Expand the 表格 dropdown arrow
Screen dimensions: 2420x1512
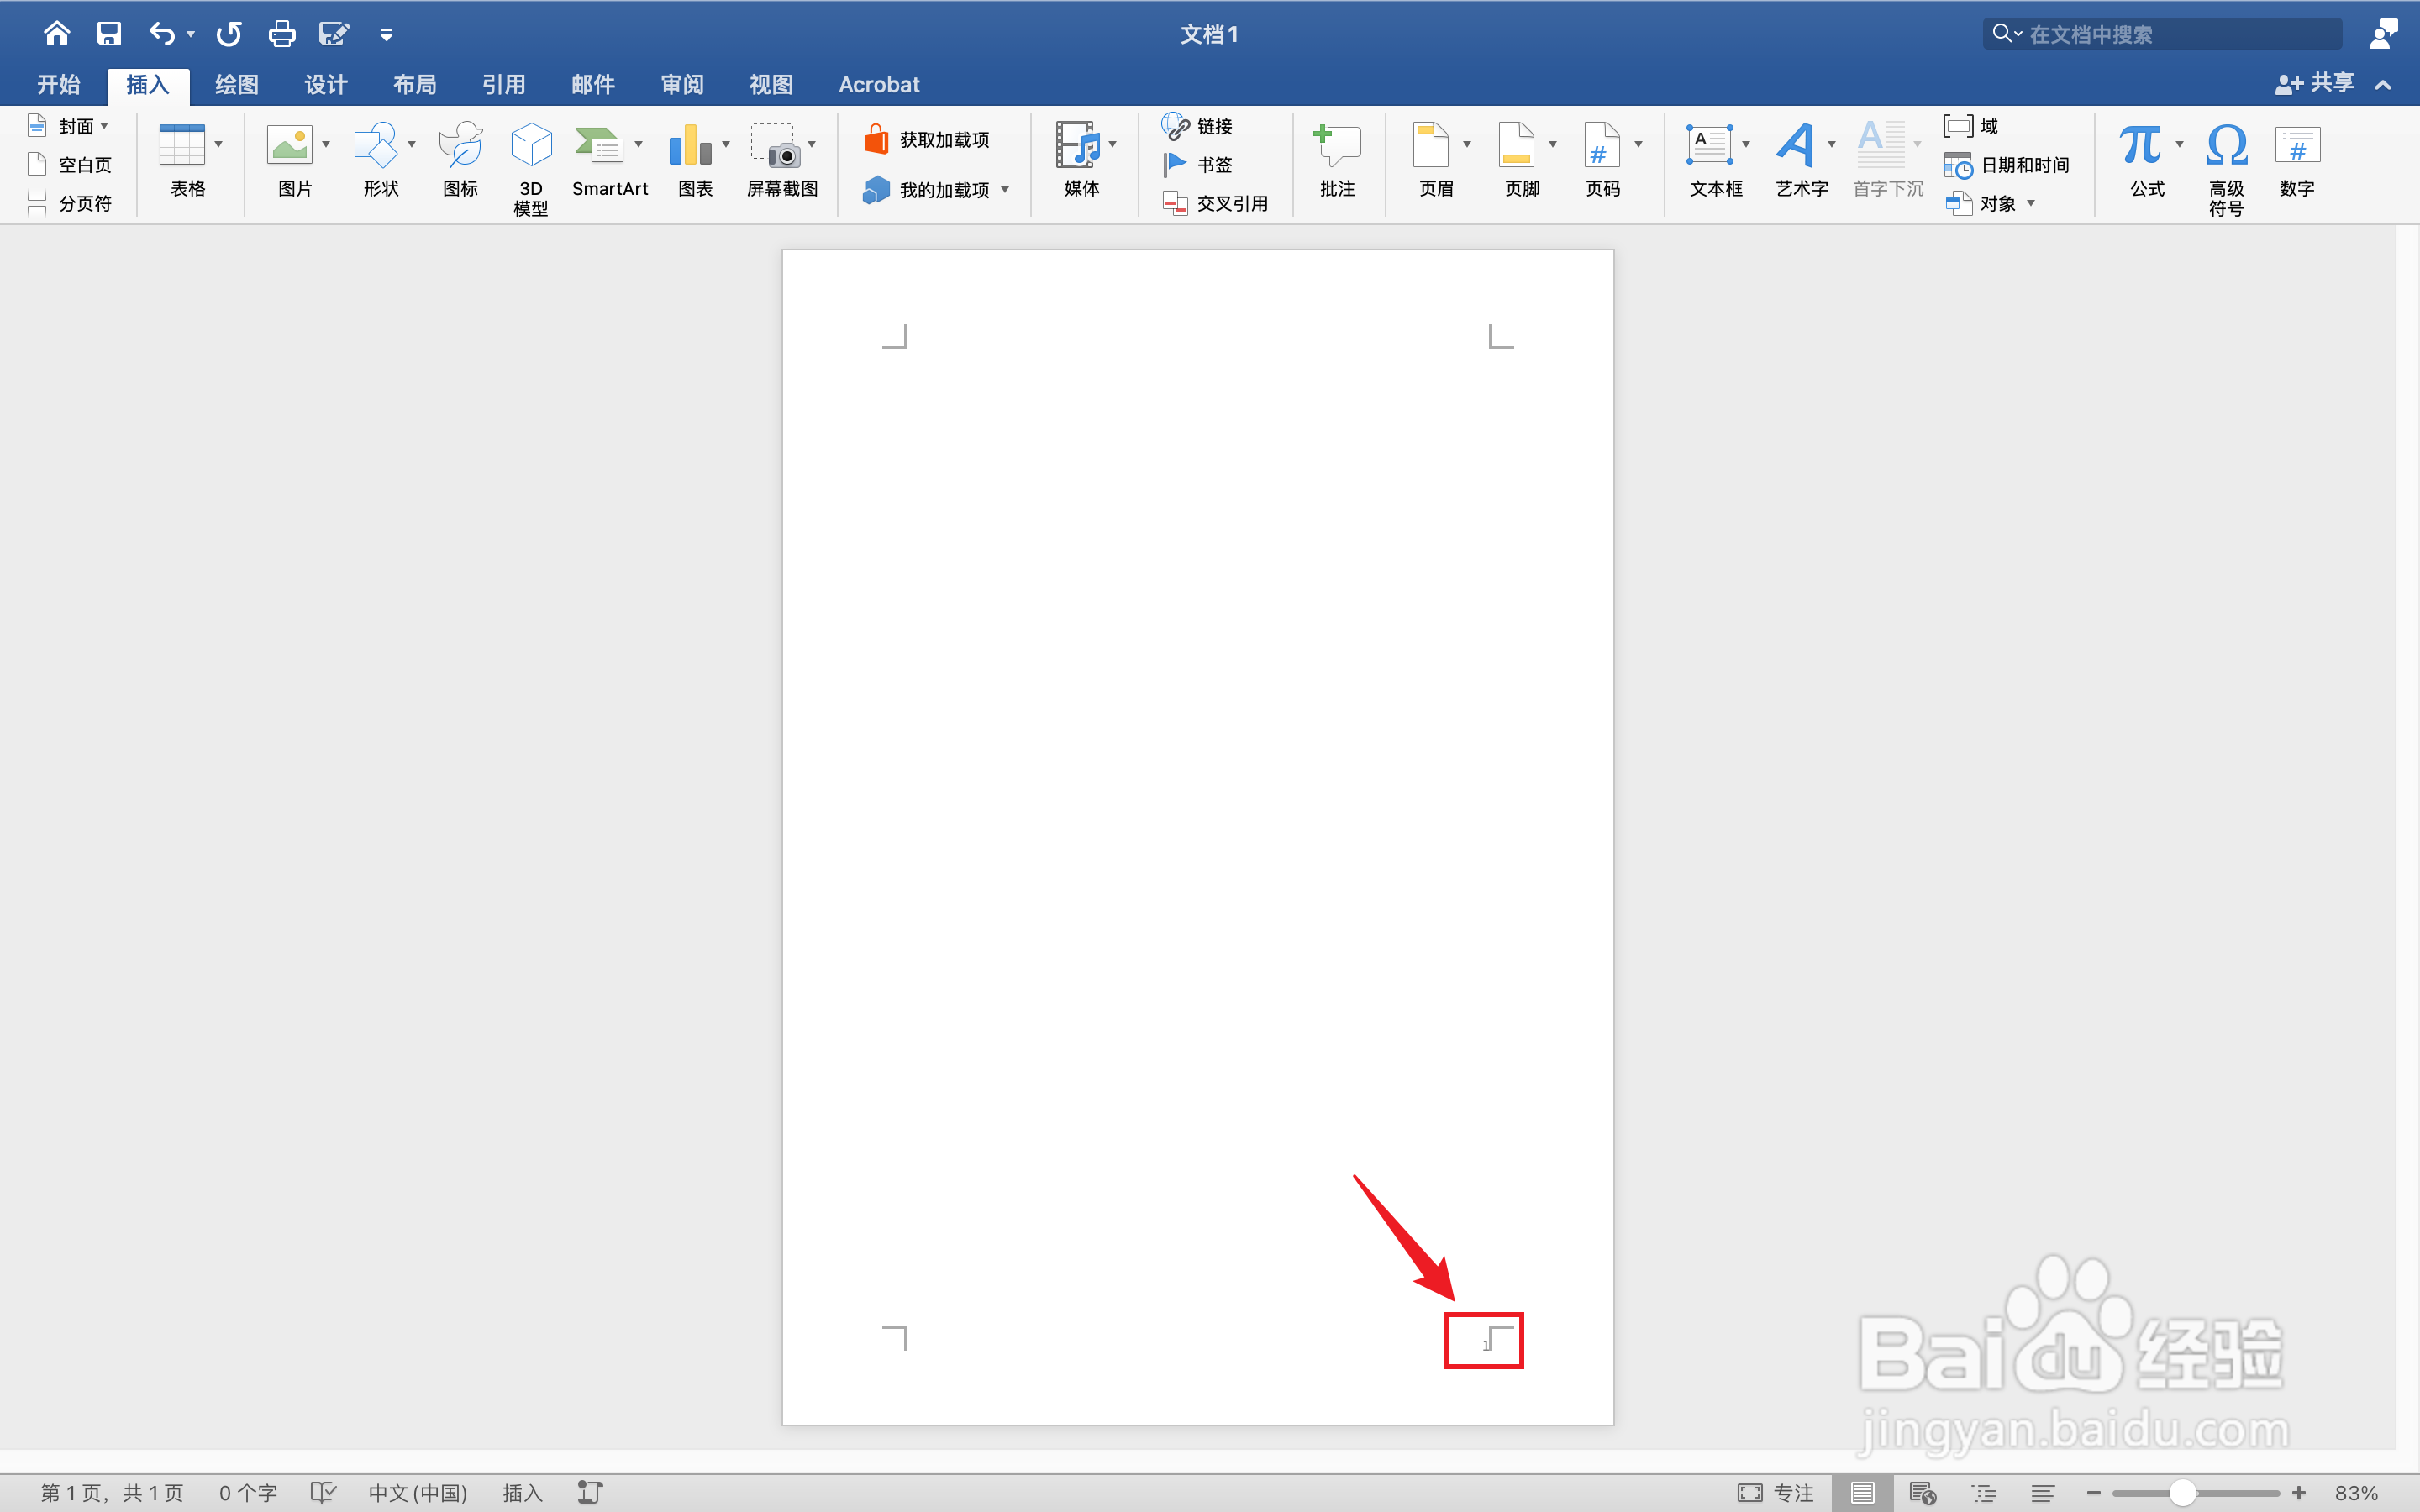(x=218, y=145)
